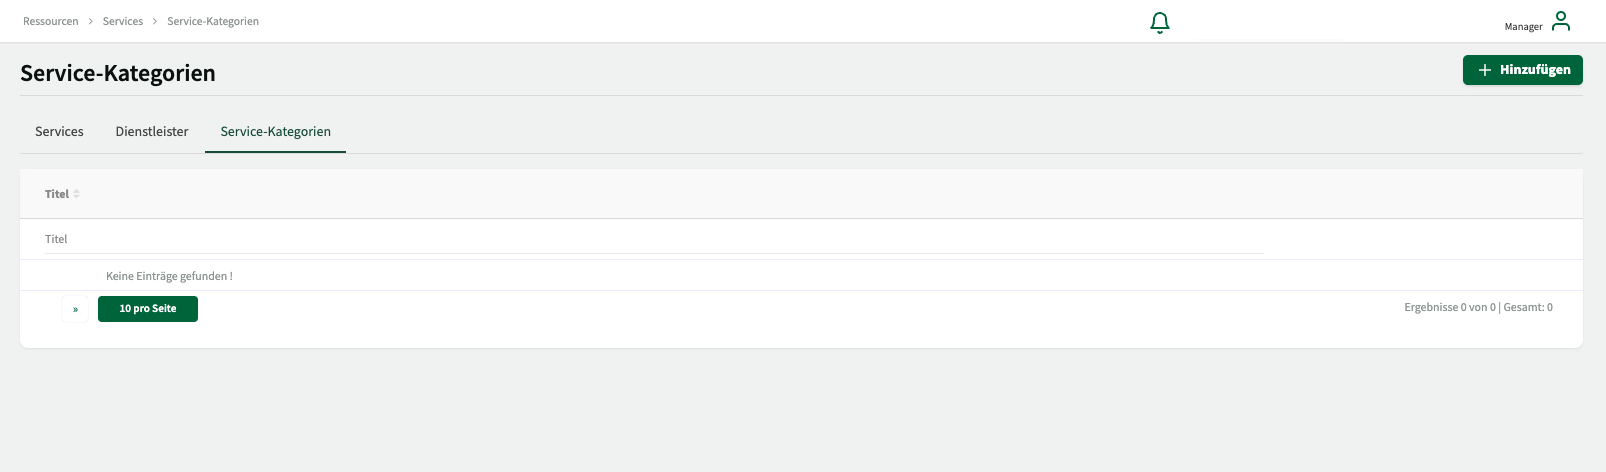
Task: Select the Service-Kategorien tab
Action: click(275, 132)
